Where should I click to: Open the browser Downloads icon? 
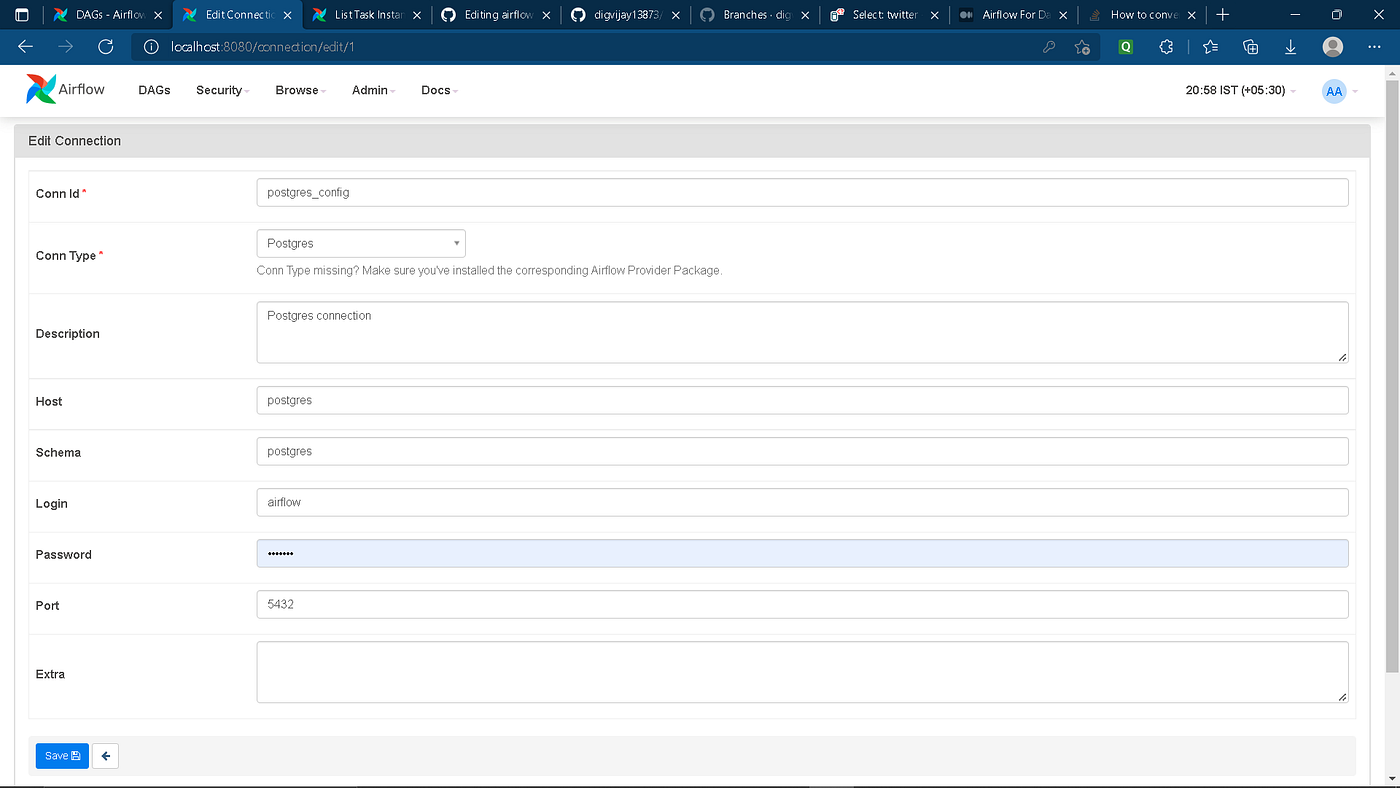pyautogui.click(x=1290, y=46)
